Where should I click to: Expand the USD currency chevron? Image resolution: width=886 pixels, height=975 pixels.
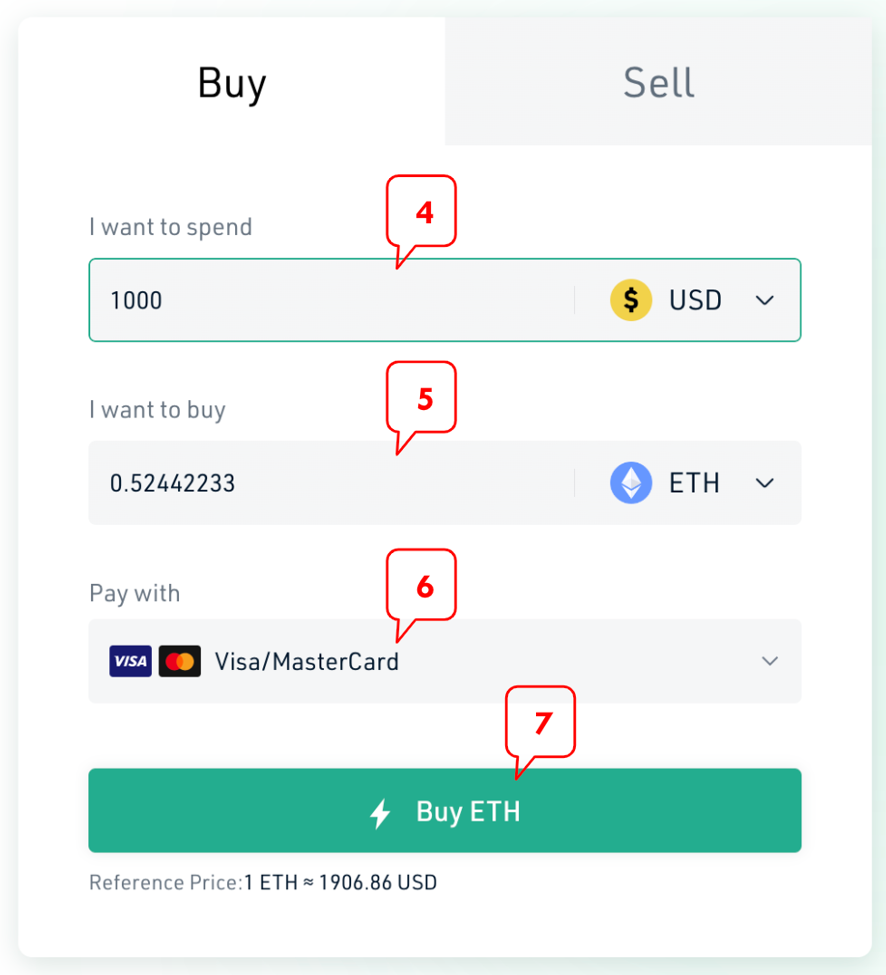(765, 300)
